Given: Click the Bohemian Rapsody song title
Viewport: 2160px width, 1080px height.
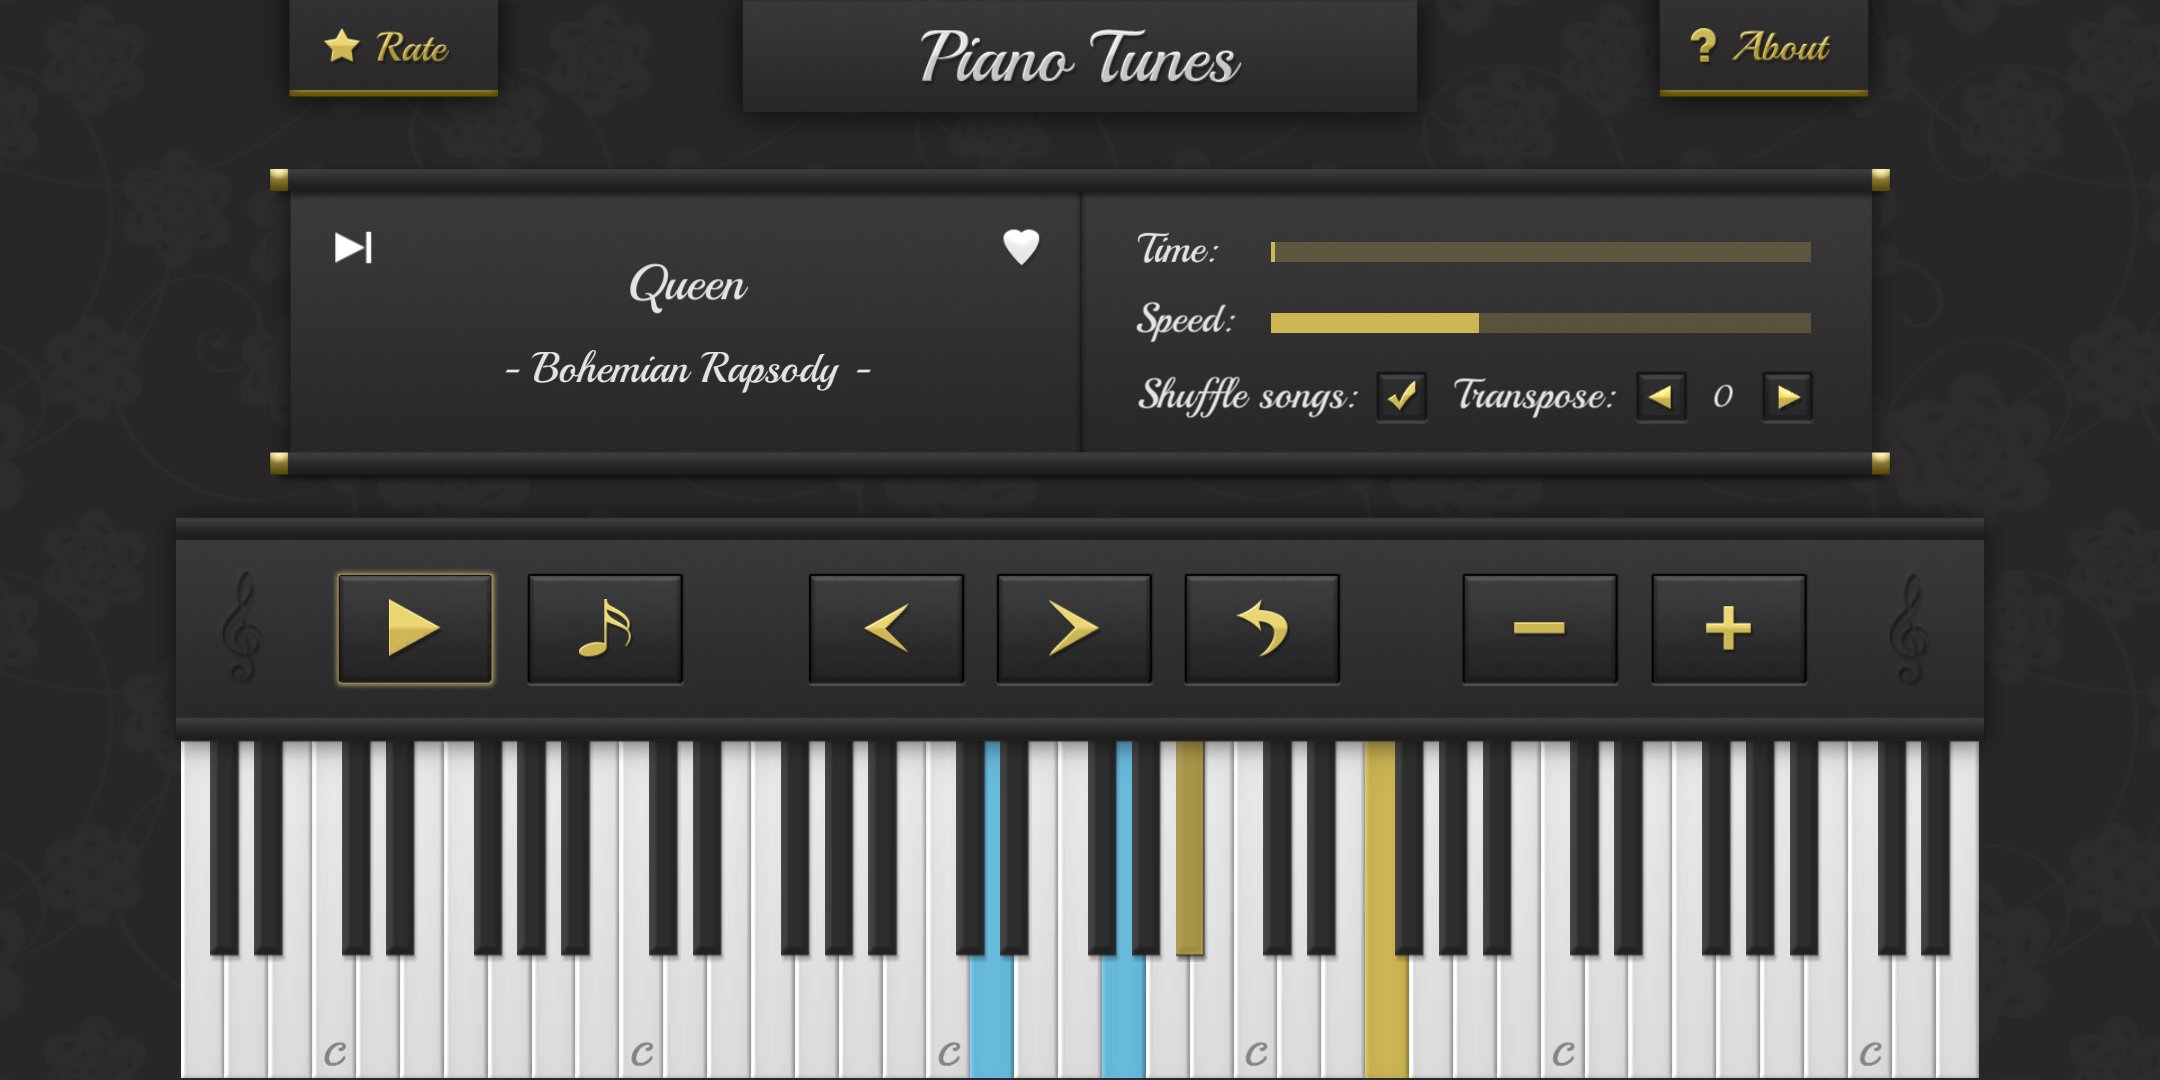Looking at the screenshot, I should click(687, 370).
